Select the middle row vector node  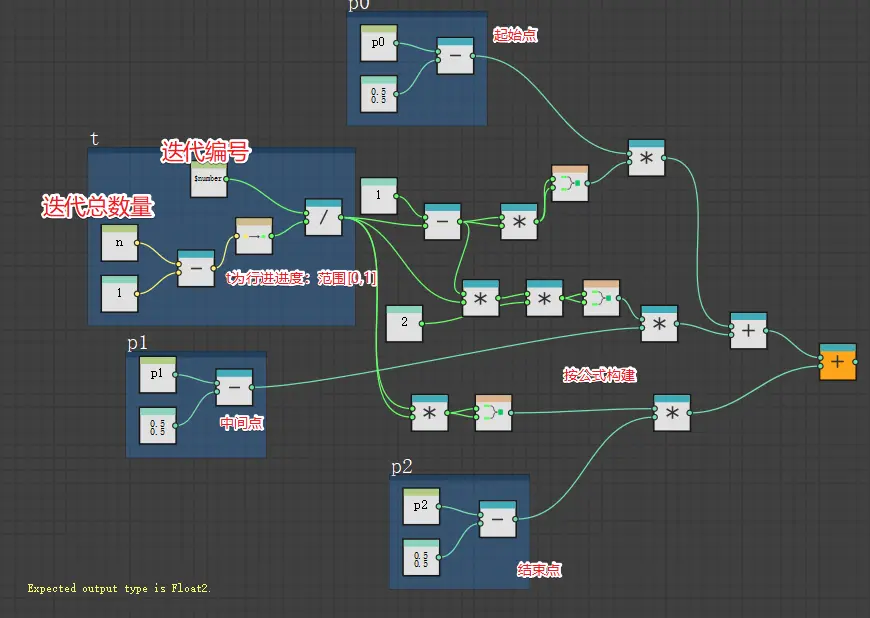[601, 298]
